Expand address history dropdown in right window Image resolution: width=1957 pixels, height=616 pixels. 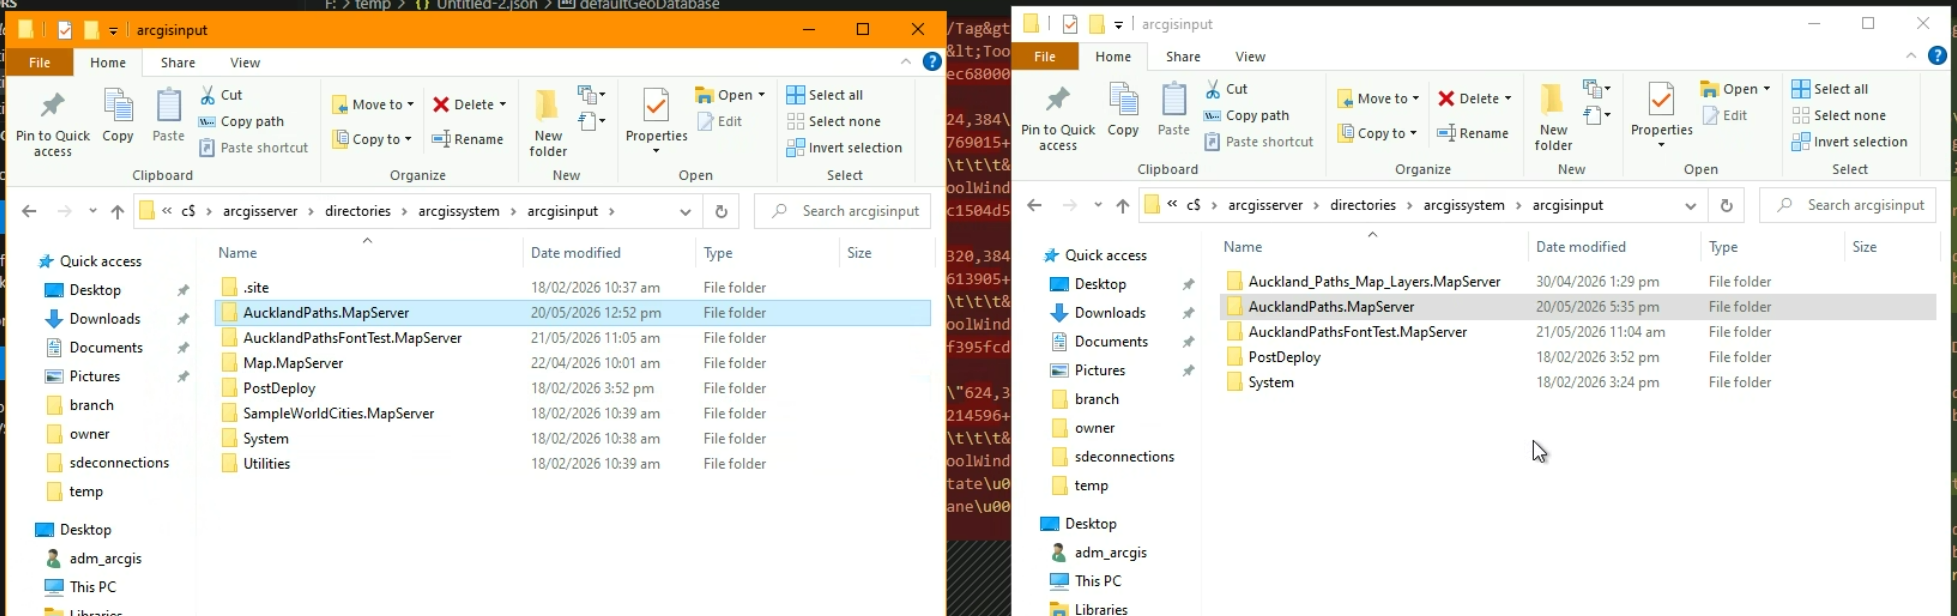click(1690, 205)
